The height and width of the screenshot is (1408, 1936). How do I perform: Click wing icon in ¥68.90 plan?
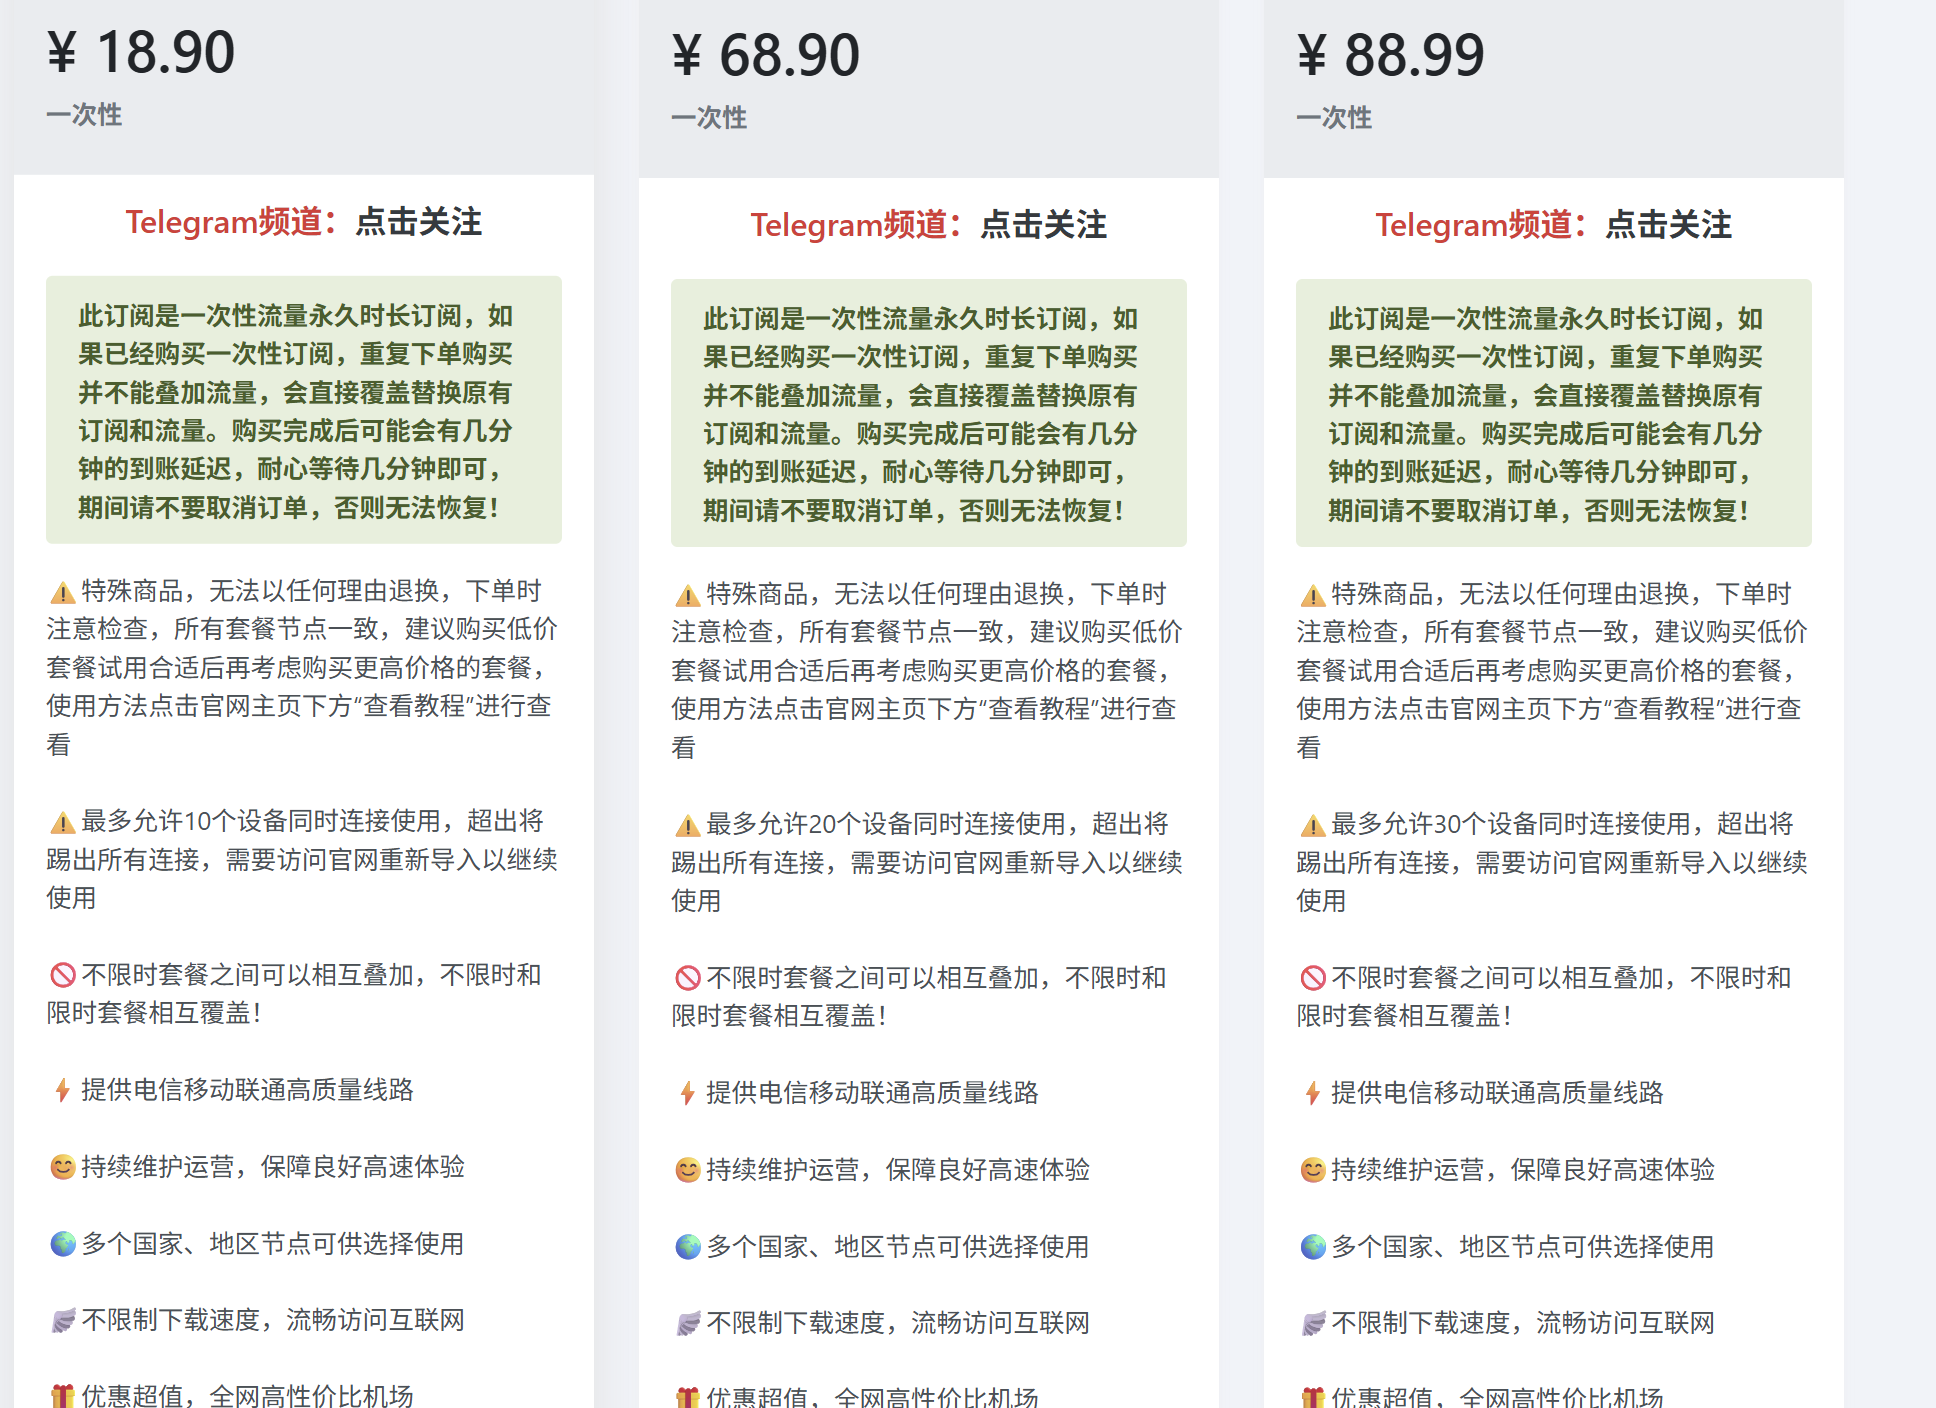coord(688,1324)
